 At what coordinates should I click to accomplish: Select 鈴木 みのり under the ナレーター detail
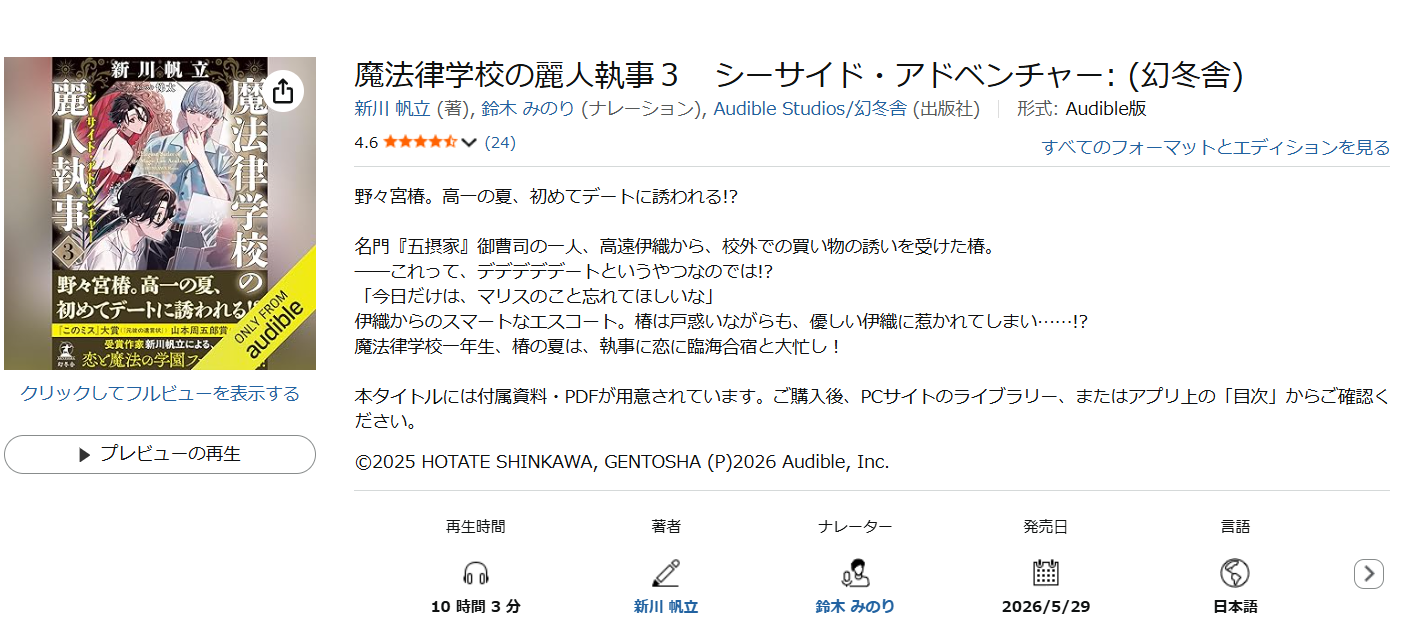[x=855, y=607]
